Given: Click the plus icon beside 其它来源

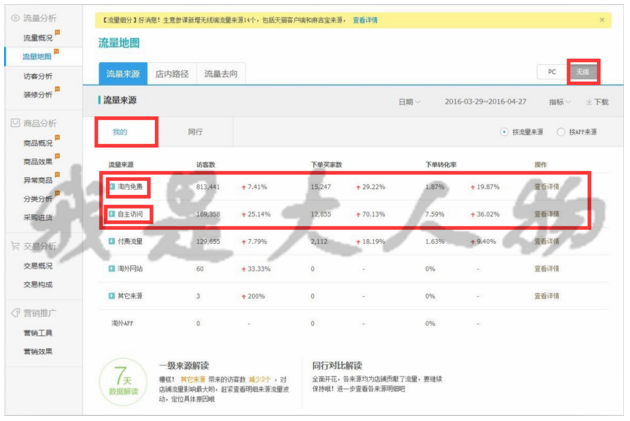Looking at the screenshot, I should tap(112, 296).
